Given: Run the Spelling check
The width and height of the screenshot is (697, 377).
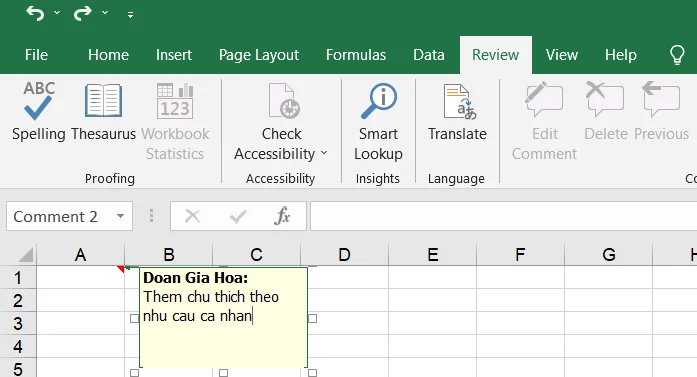Looking at the screenshot, I should 38,111.
